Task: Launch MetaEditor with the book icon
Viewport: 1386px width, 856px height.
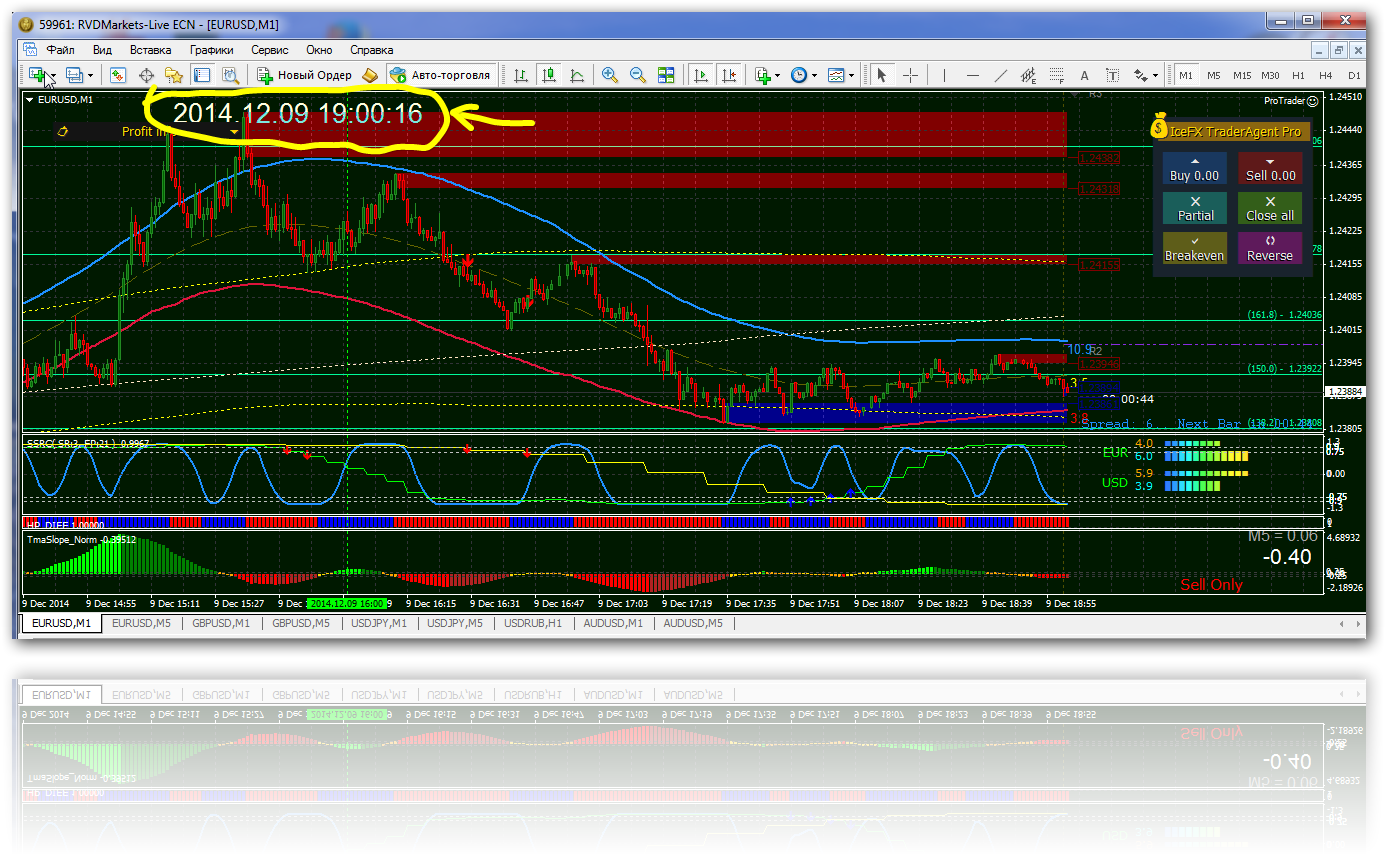Action: [x=369, y=75]
